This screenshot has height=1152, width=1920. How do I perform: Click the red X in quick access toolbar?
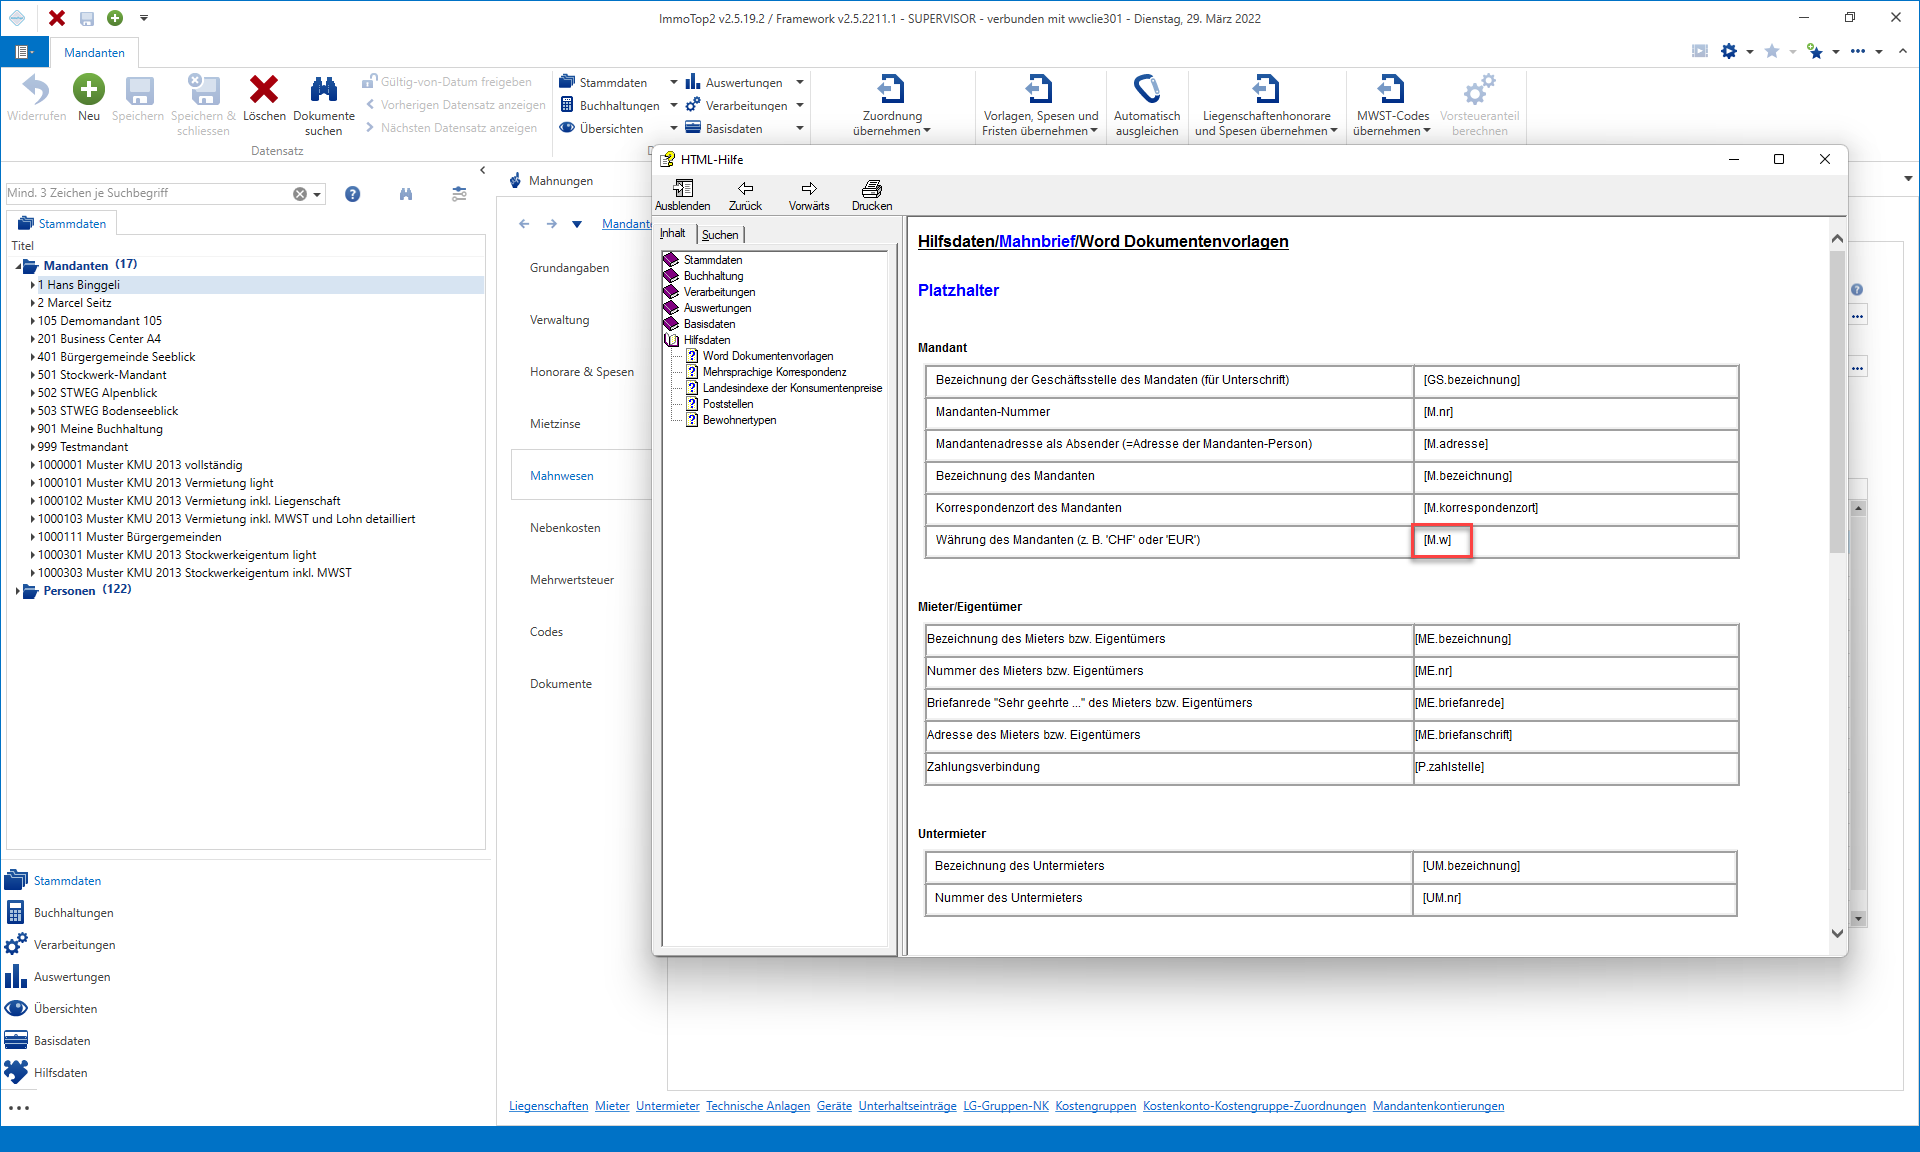click(57, 18)
